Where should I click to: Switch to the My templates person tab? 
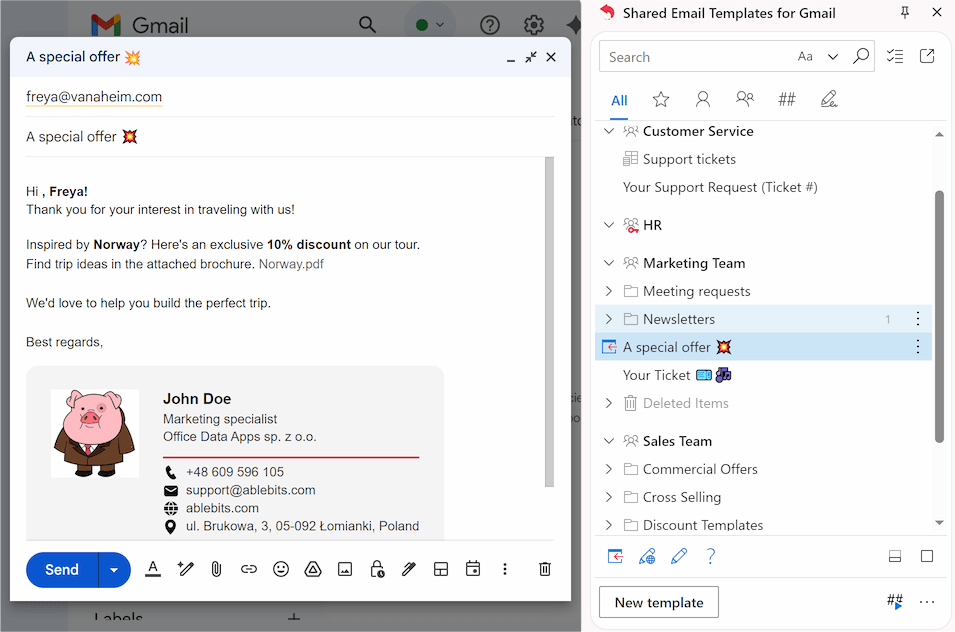coord(703,99)
